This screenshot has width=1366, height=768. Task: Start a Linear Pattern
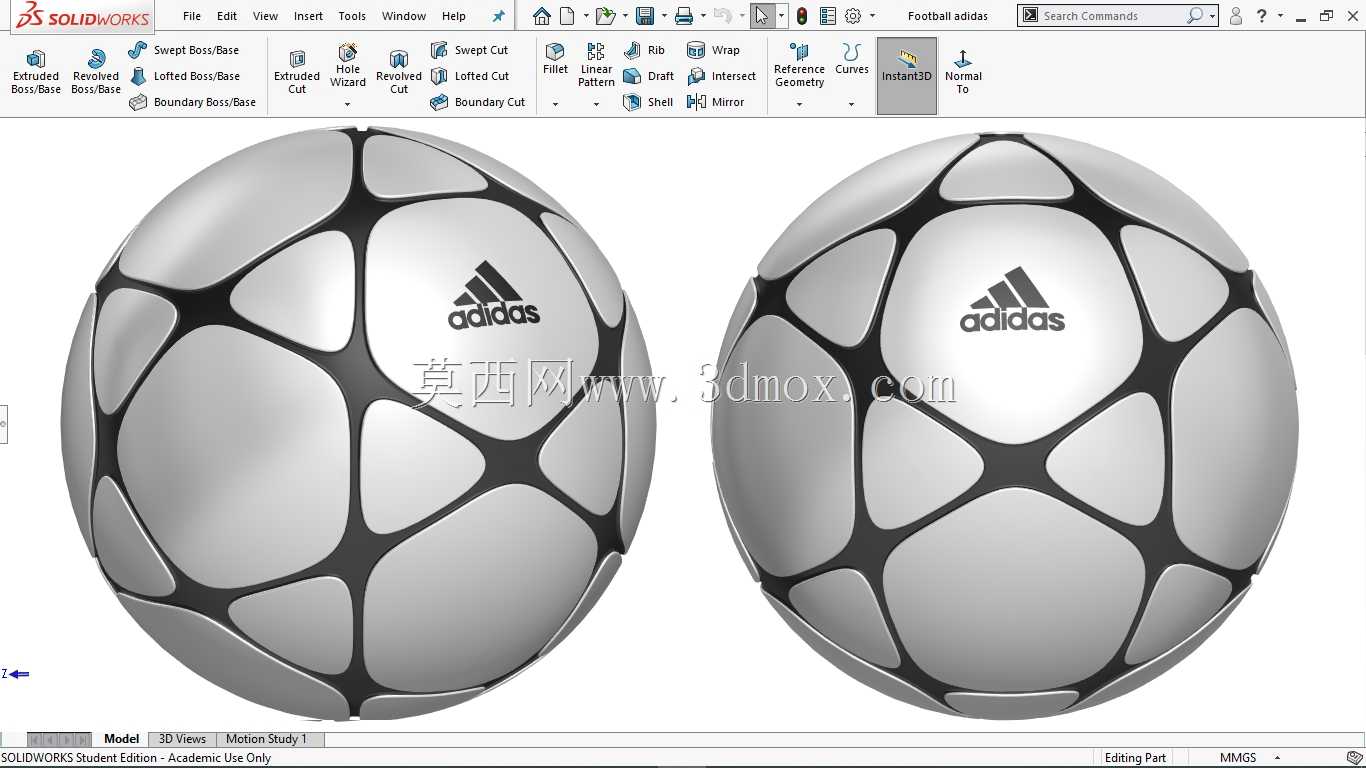pos(596,65)
